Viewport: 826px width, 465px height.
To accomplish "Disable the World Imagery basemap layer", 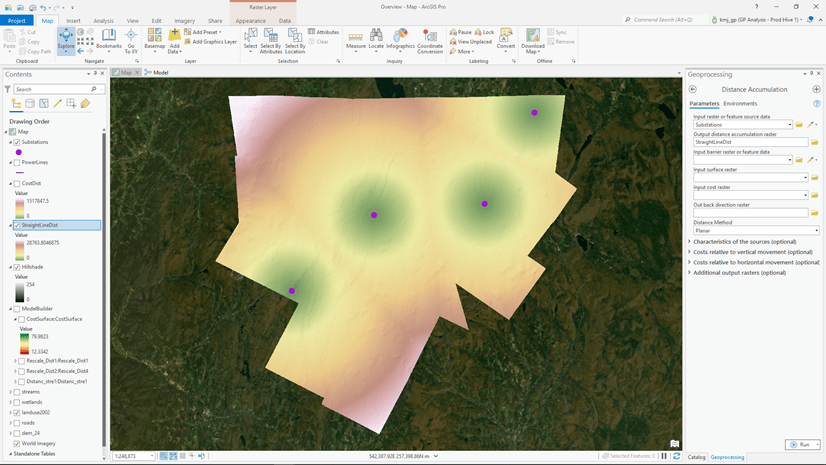I will 17,444.
